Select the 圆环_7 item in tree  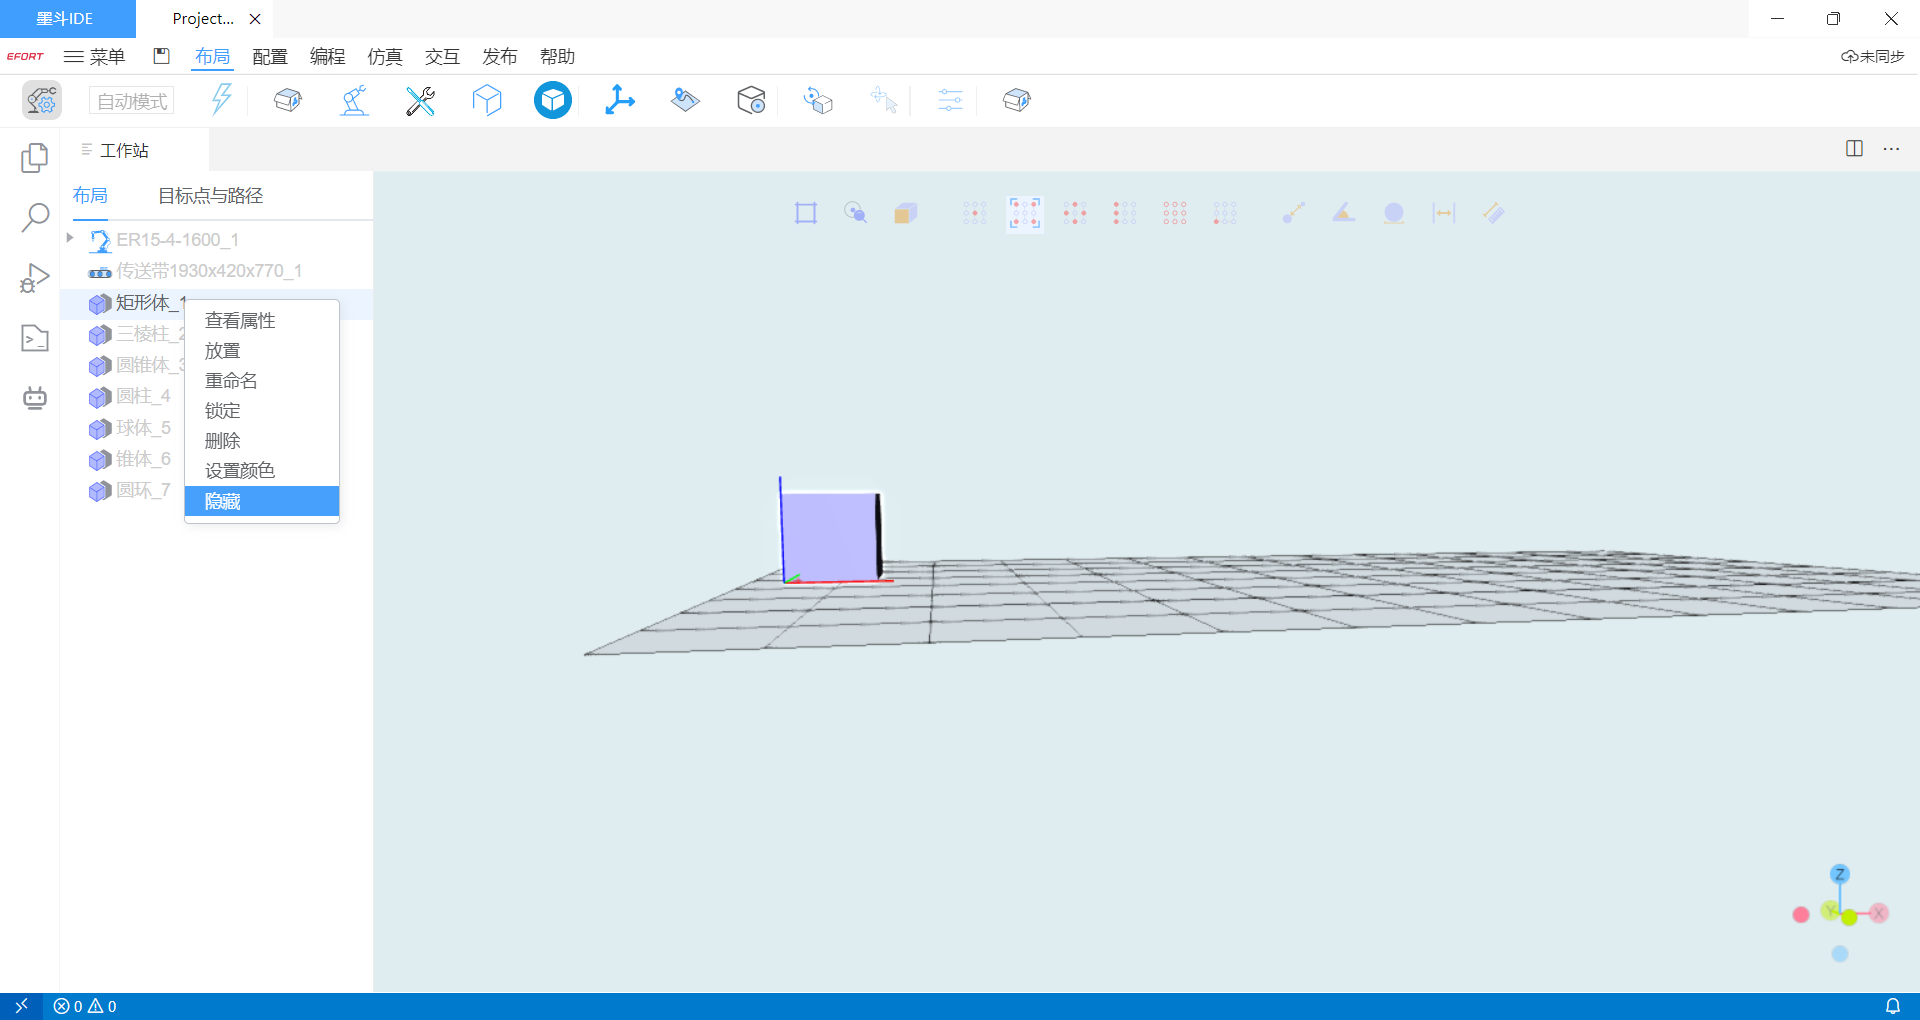[143, 490]
